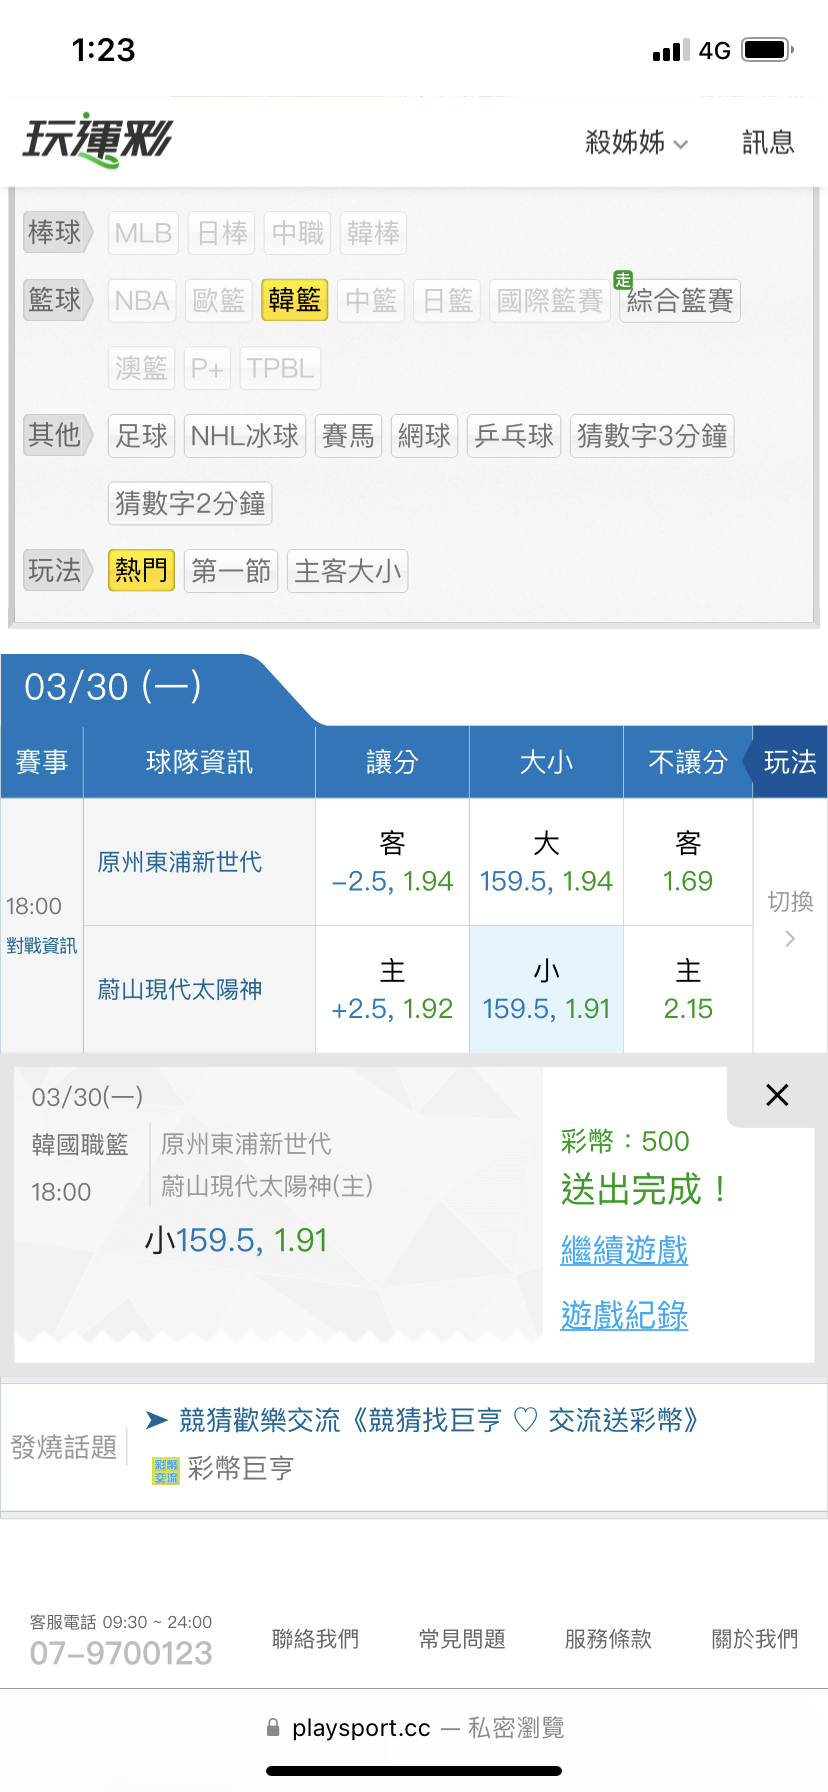Viewport: 828px width, 1792px height.
Task: Choose 日棒 league filter
Action: click(222, 233)
